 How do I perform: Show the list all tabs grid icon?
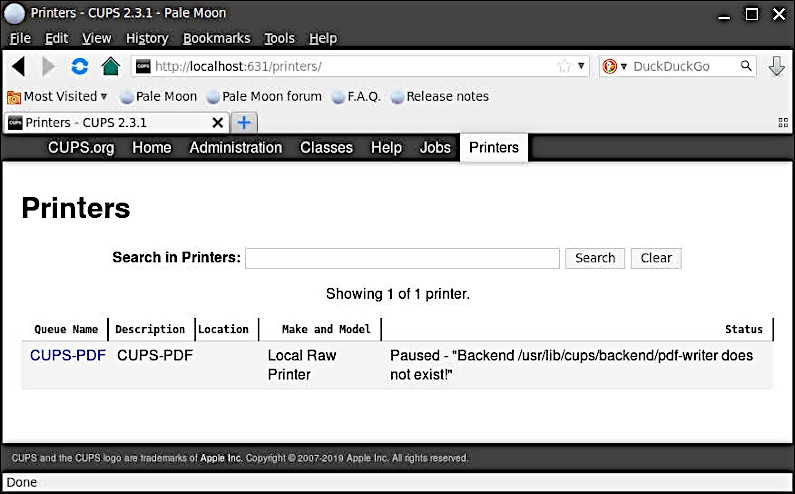point(783,123)
